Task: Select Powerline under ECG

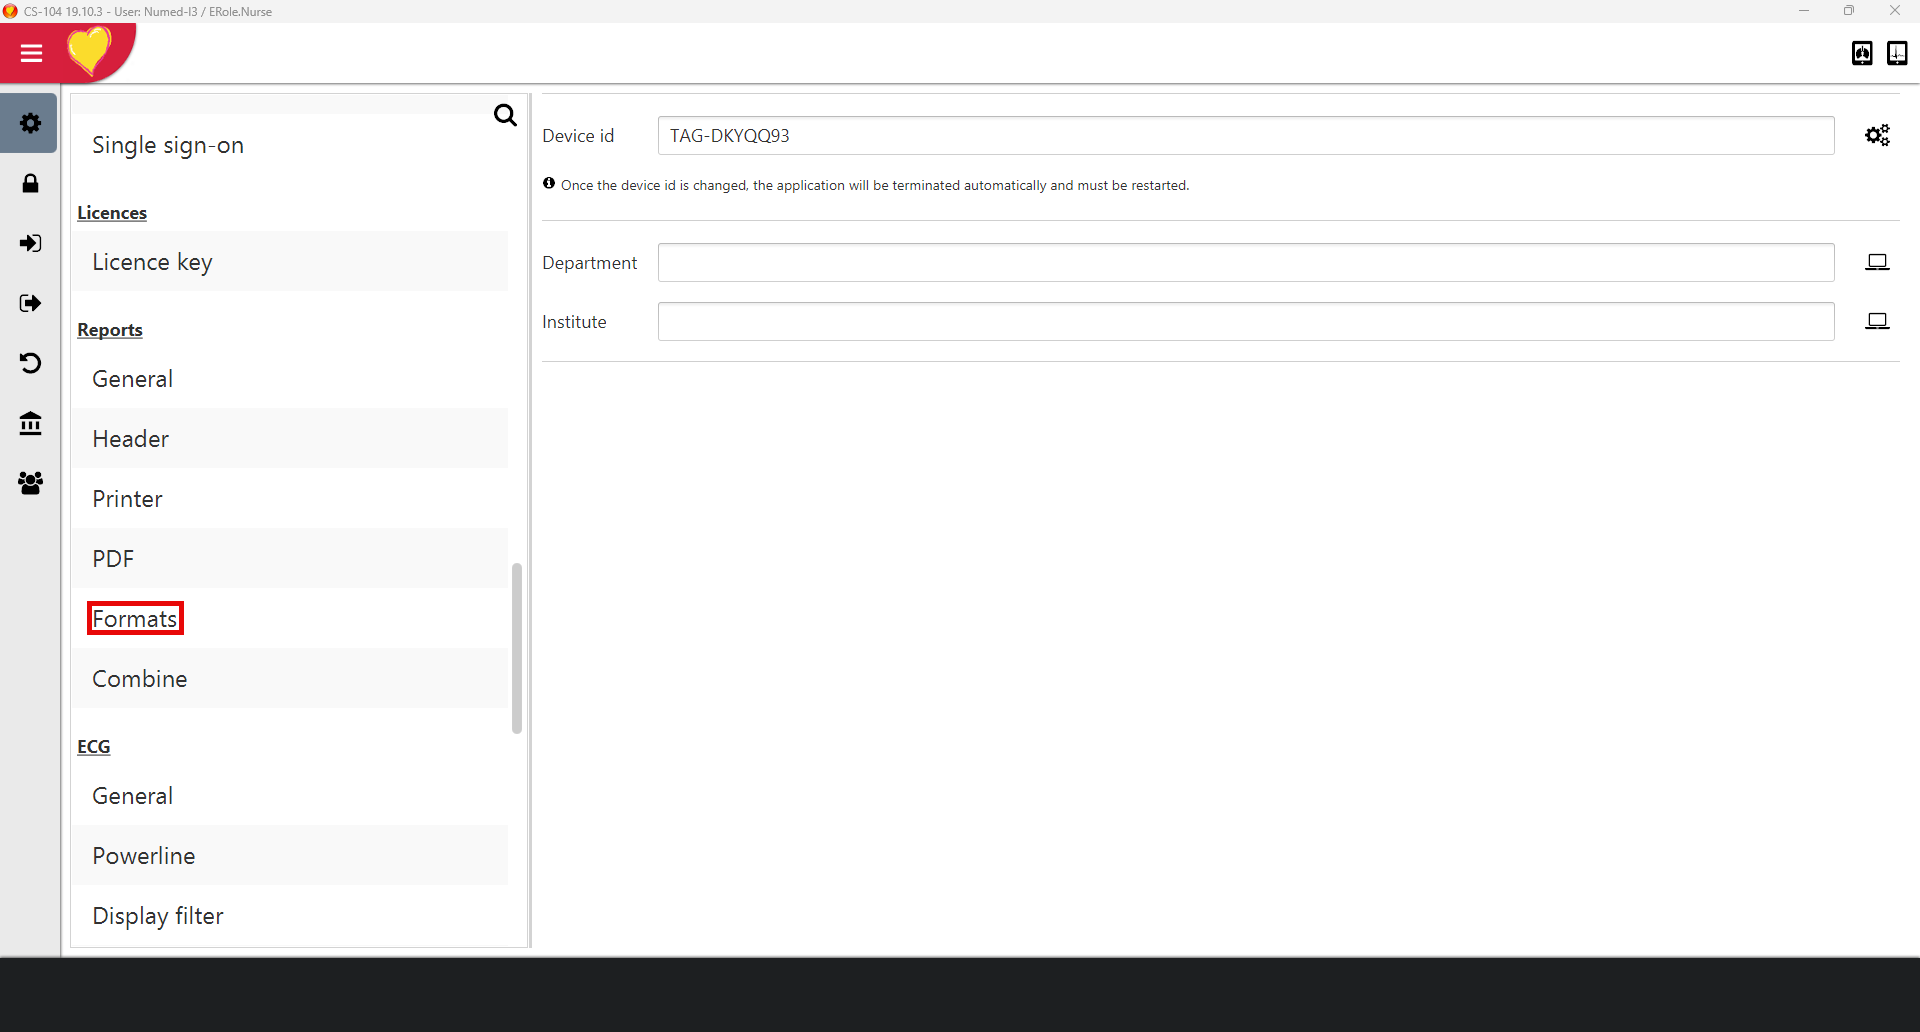Action: pyautogui.click(x=144, y=856)
